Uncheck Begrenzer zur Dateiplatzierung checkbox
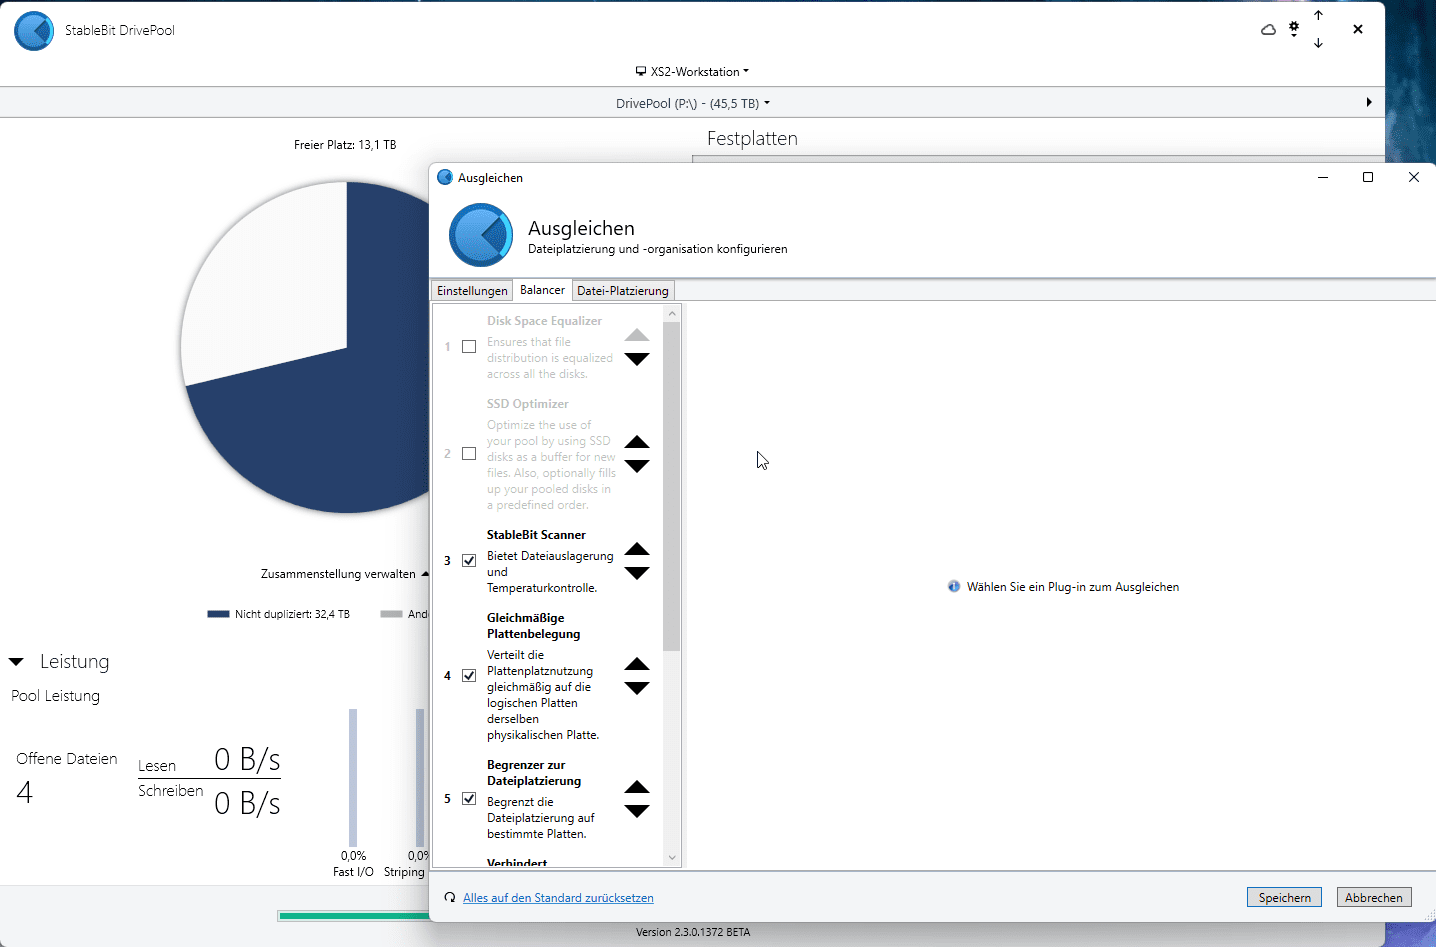 [469, 799]
